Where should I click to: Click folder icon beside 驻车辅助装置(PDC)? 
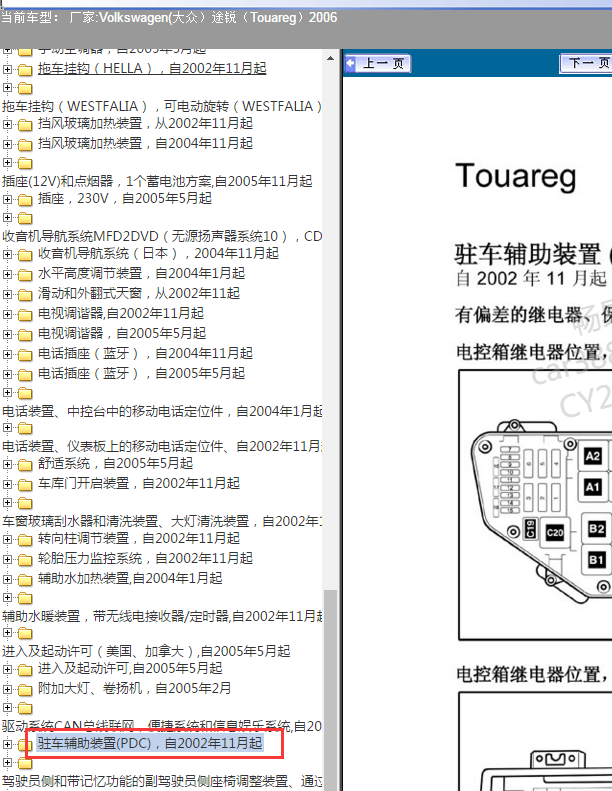click(x=25, y=745)
